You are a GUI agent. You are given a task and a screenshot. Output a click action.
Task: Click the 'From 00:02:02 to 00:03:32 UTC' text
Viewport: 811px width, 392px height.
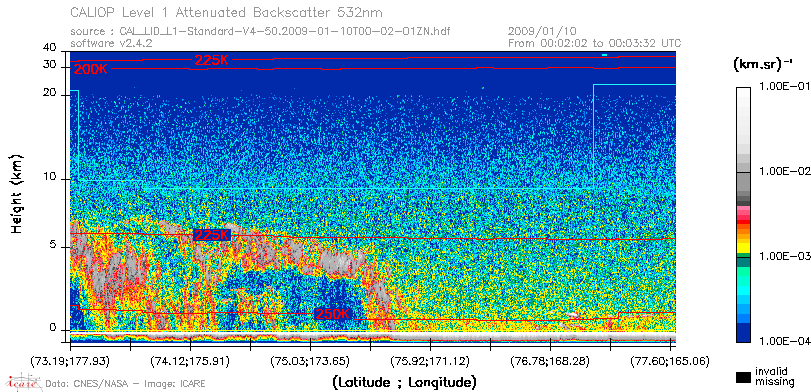594,43
